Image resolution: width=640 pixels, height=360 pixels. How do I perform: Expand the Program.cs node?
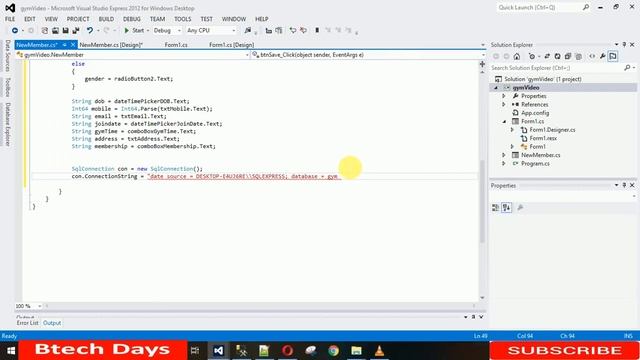504,163
